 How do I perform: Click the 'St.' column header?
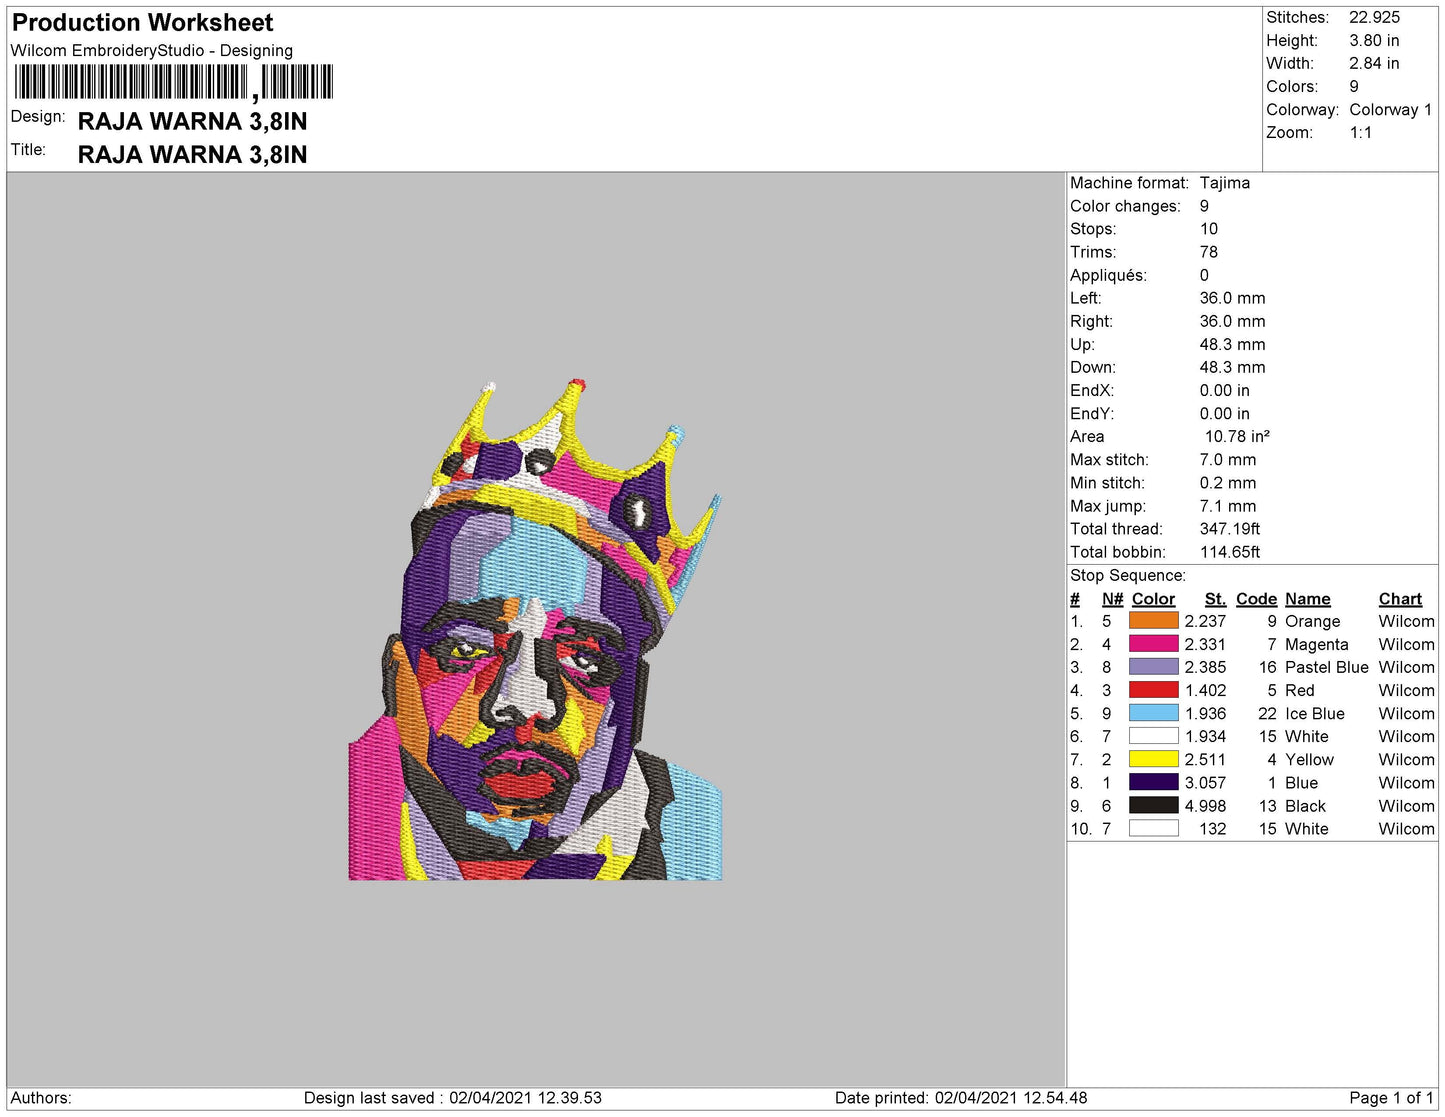coord(1215,599)
